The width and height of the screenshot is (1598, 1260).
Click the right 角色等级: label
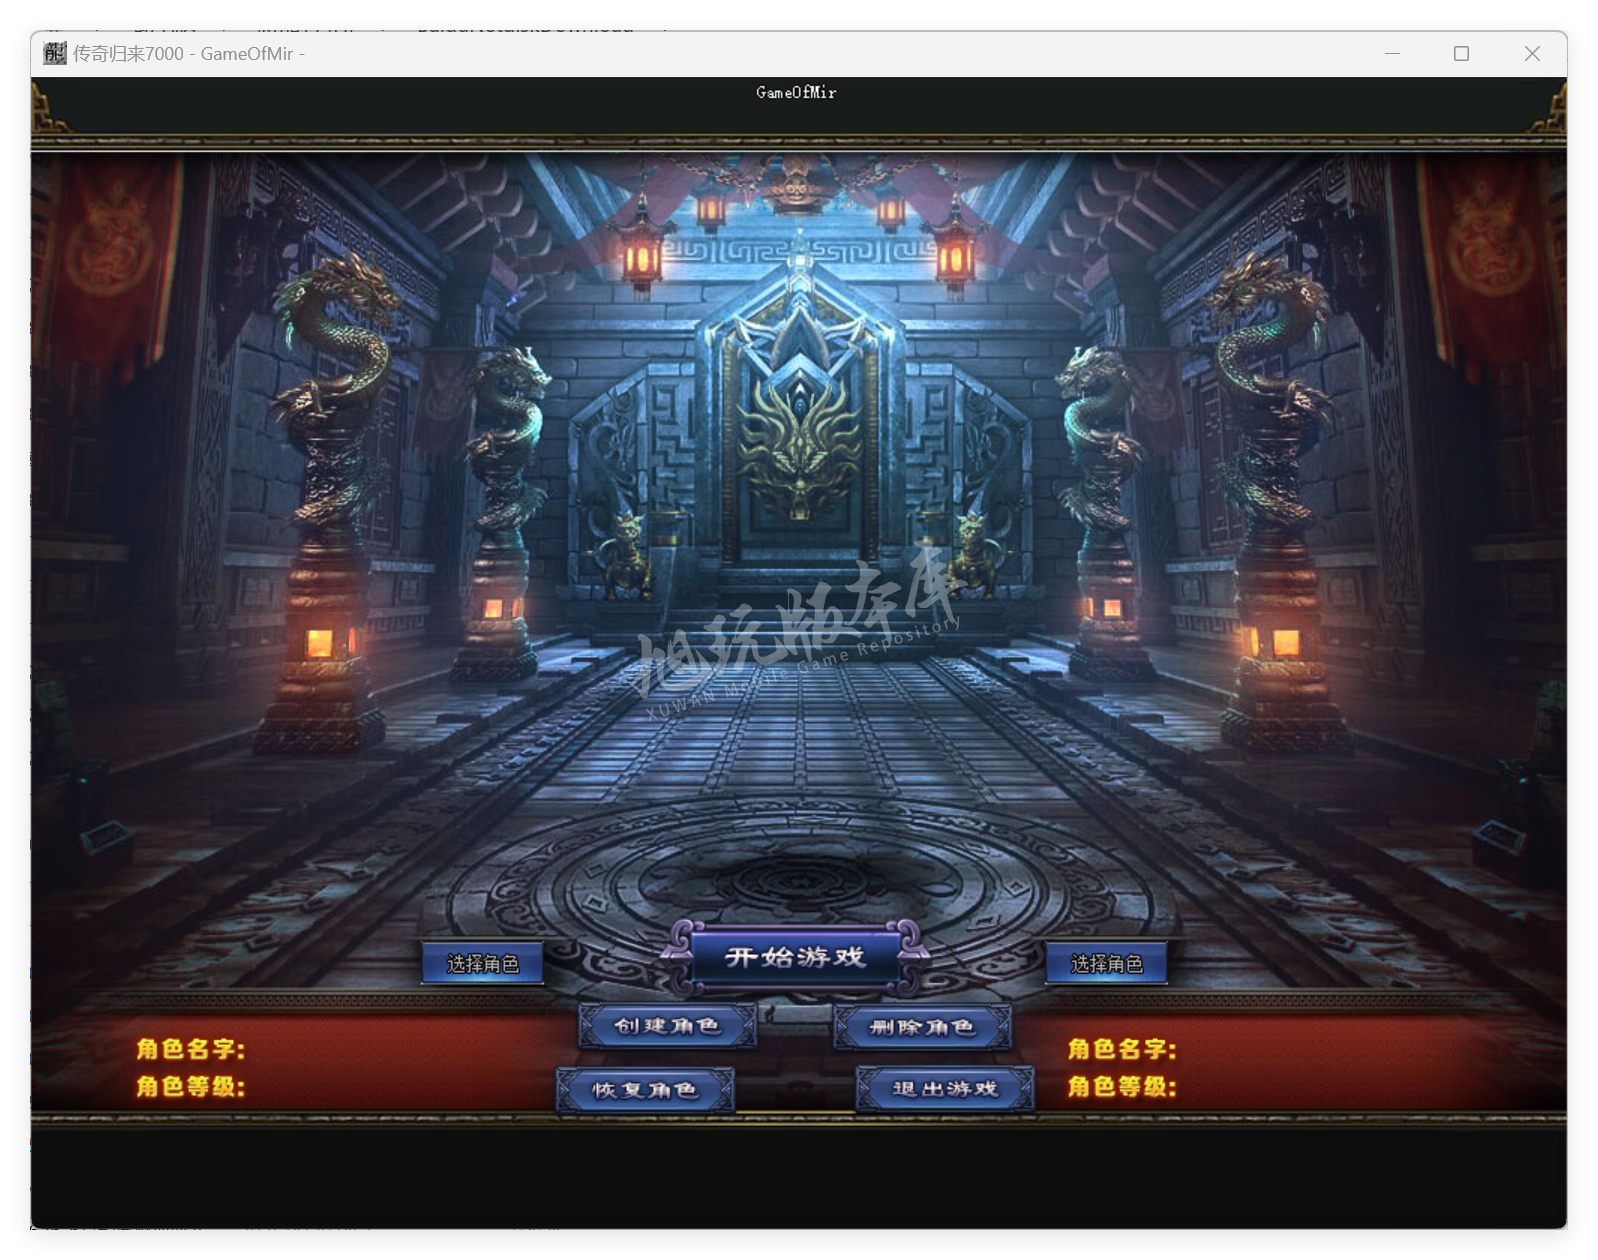click(x=1122, y=1086)
